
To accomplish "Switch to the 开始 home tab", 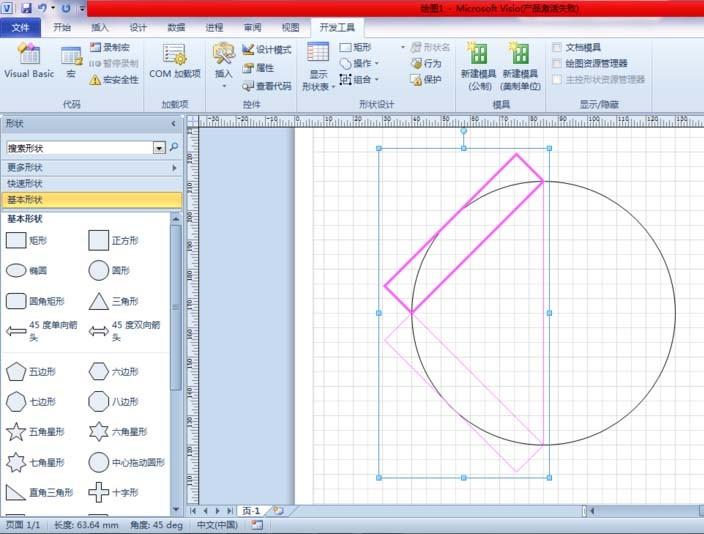I will point(62,27).
